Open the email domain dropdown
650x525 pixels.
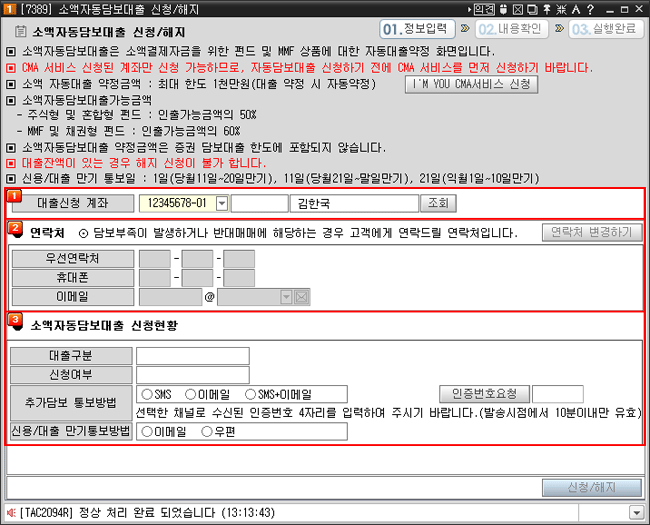pos(287,296)
